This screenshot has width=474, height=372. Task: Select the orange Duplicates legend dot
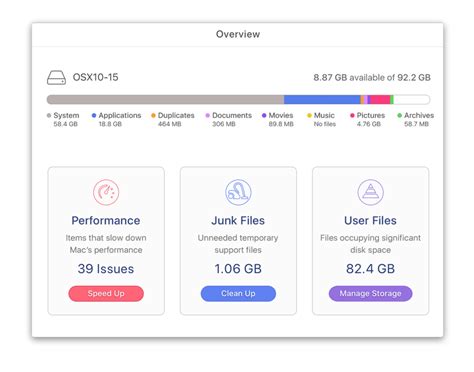(x=153, y=115)
